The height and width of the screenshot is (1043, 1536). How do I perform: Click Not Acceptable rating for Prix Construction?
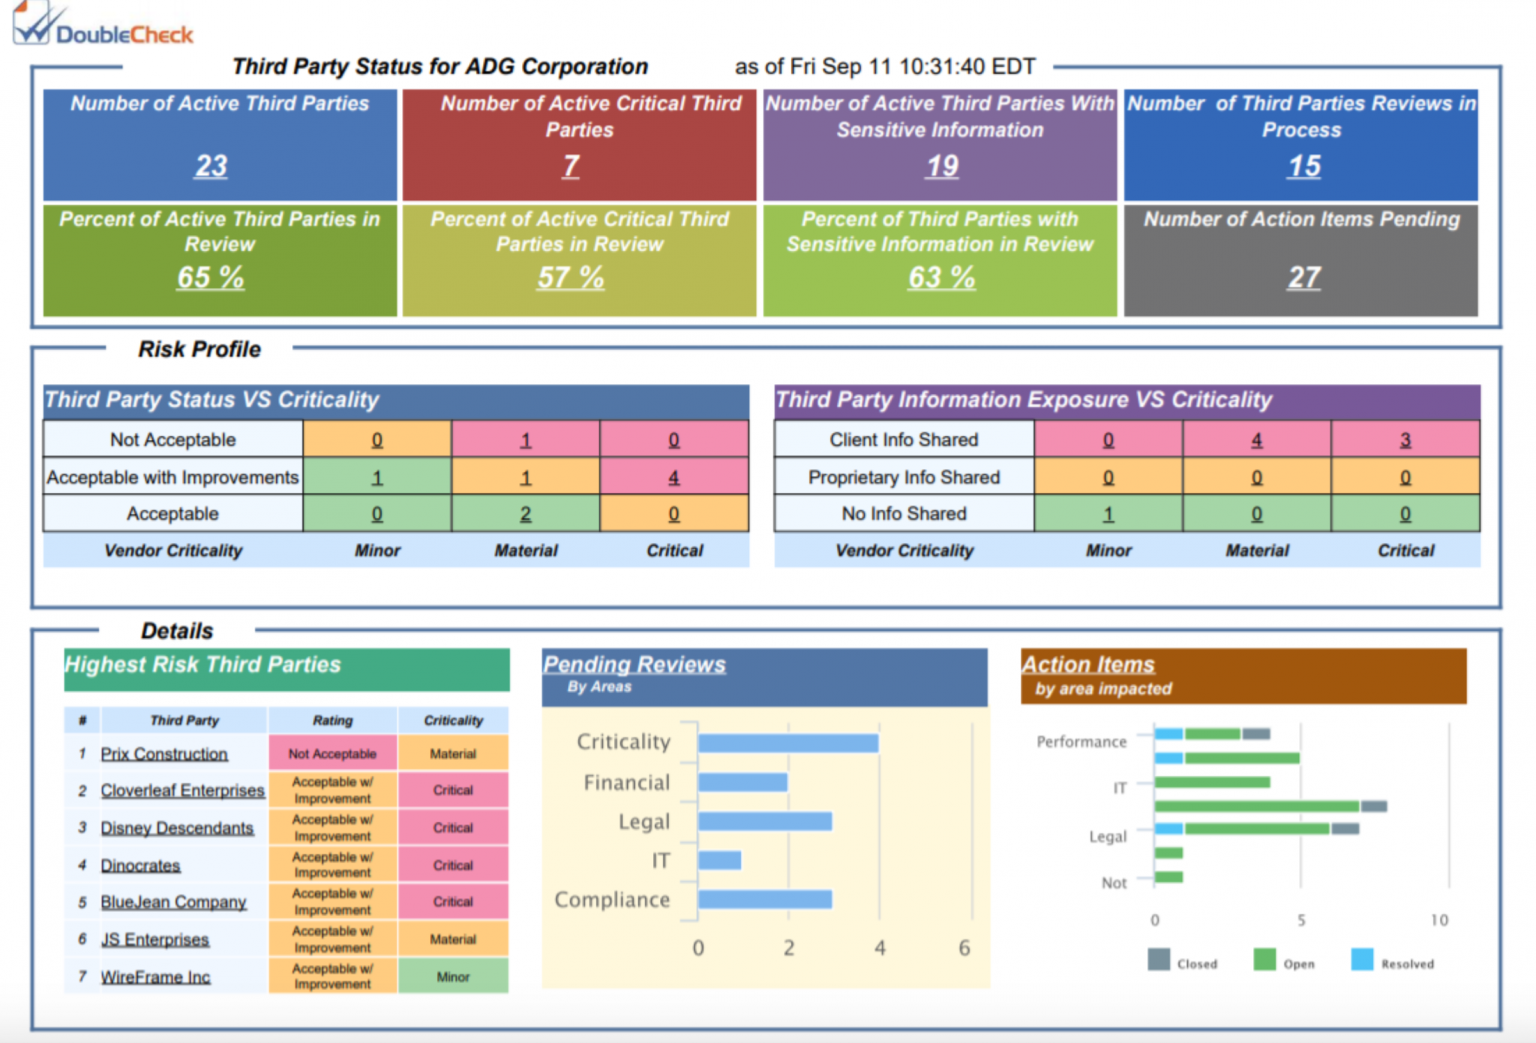coord(333,754)
